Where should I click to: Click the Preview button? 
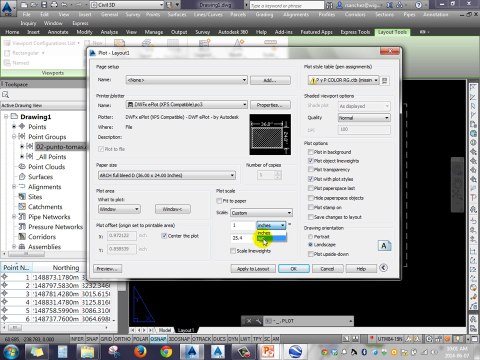click(x=107, y=269)
